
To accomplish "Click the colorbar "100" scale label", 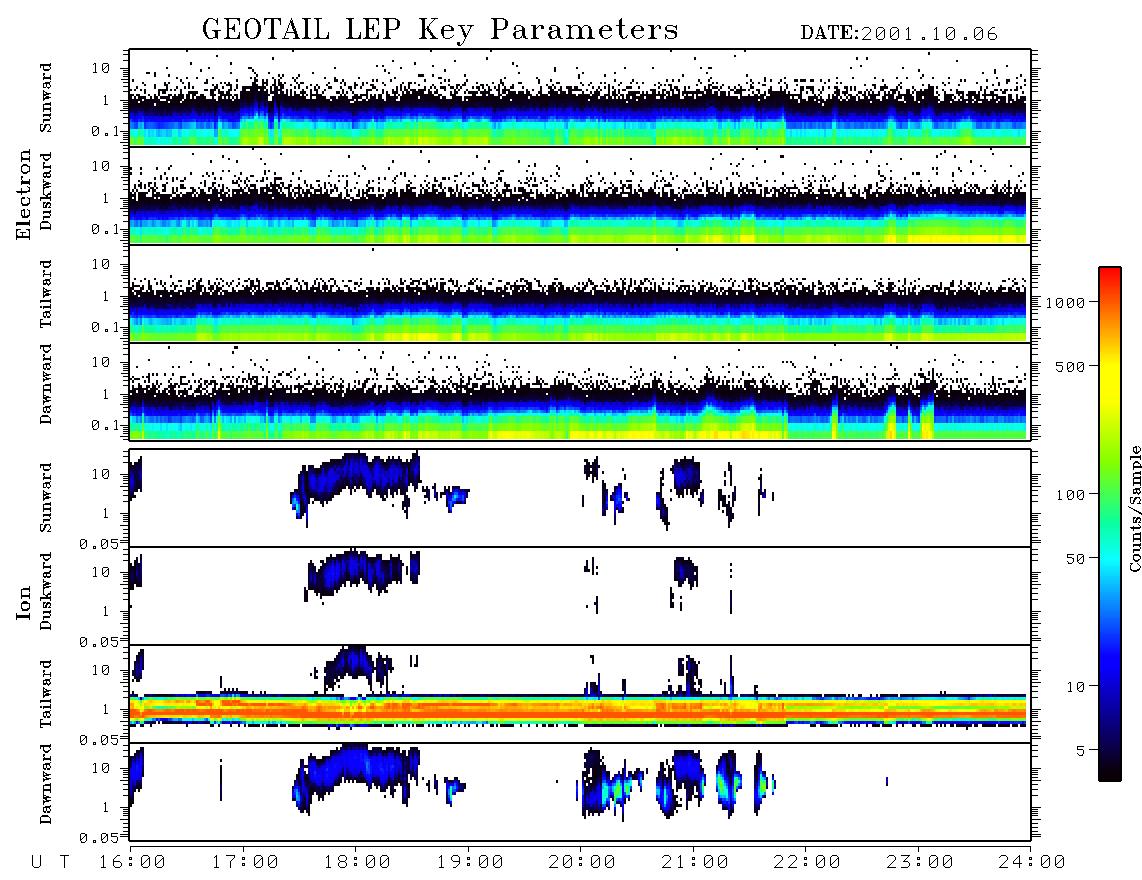I will tap(1071, 495).
